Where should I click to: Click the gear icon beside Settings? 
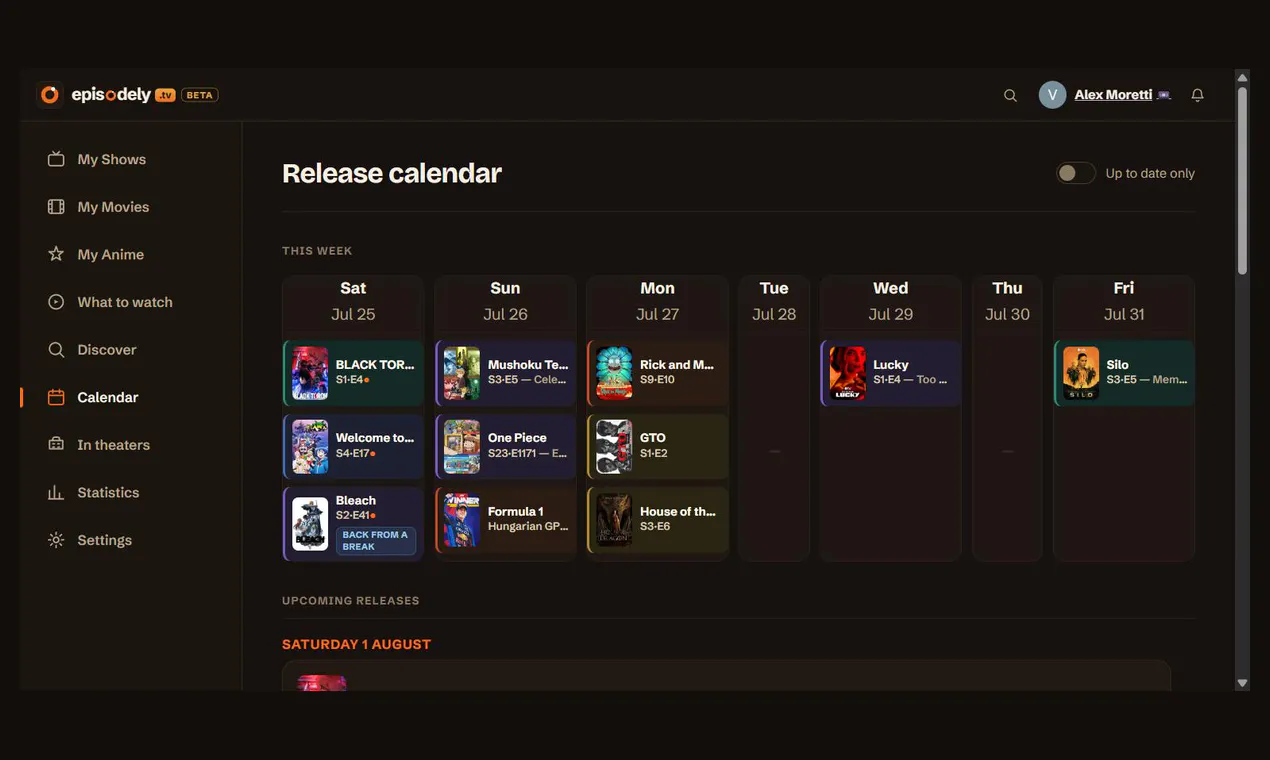coord(56,540)
